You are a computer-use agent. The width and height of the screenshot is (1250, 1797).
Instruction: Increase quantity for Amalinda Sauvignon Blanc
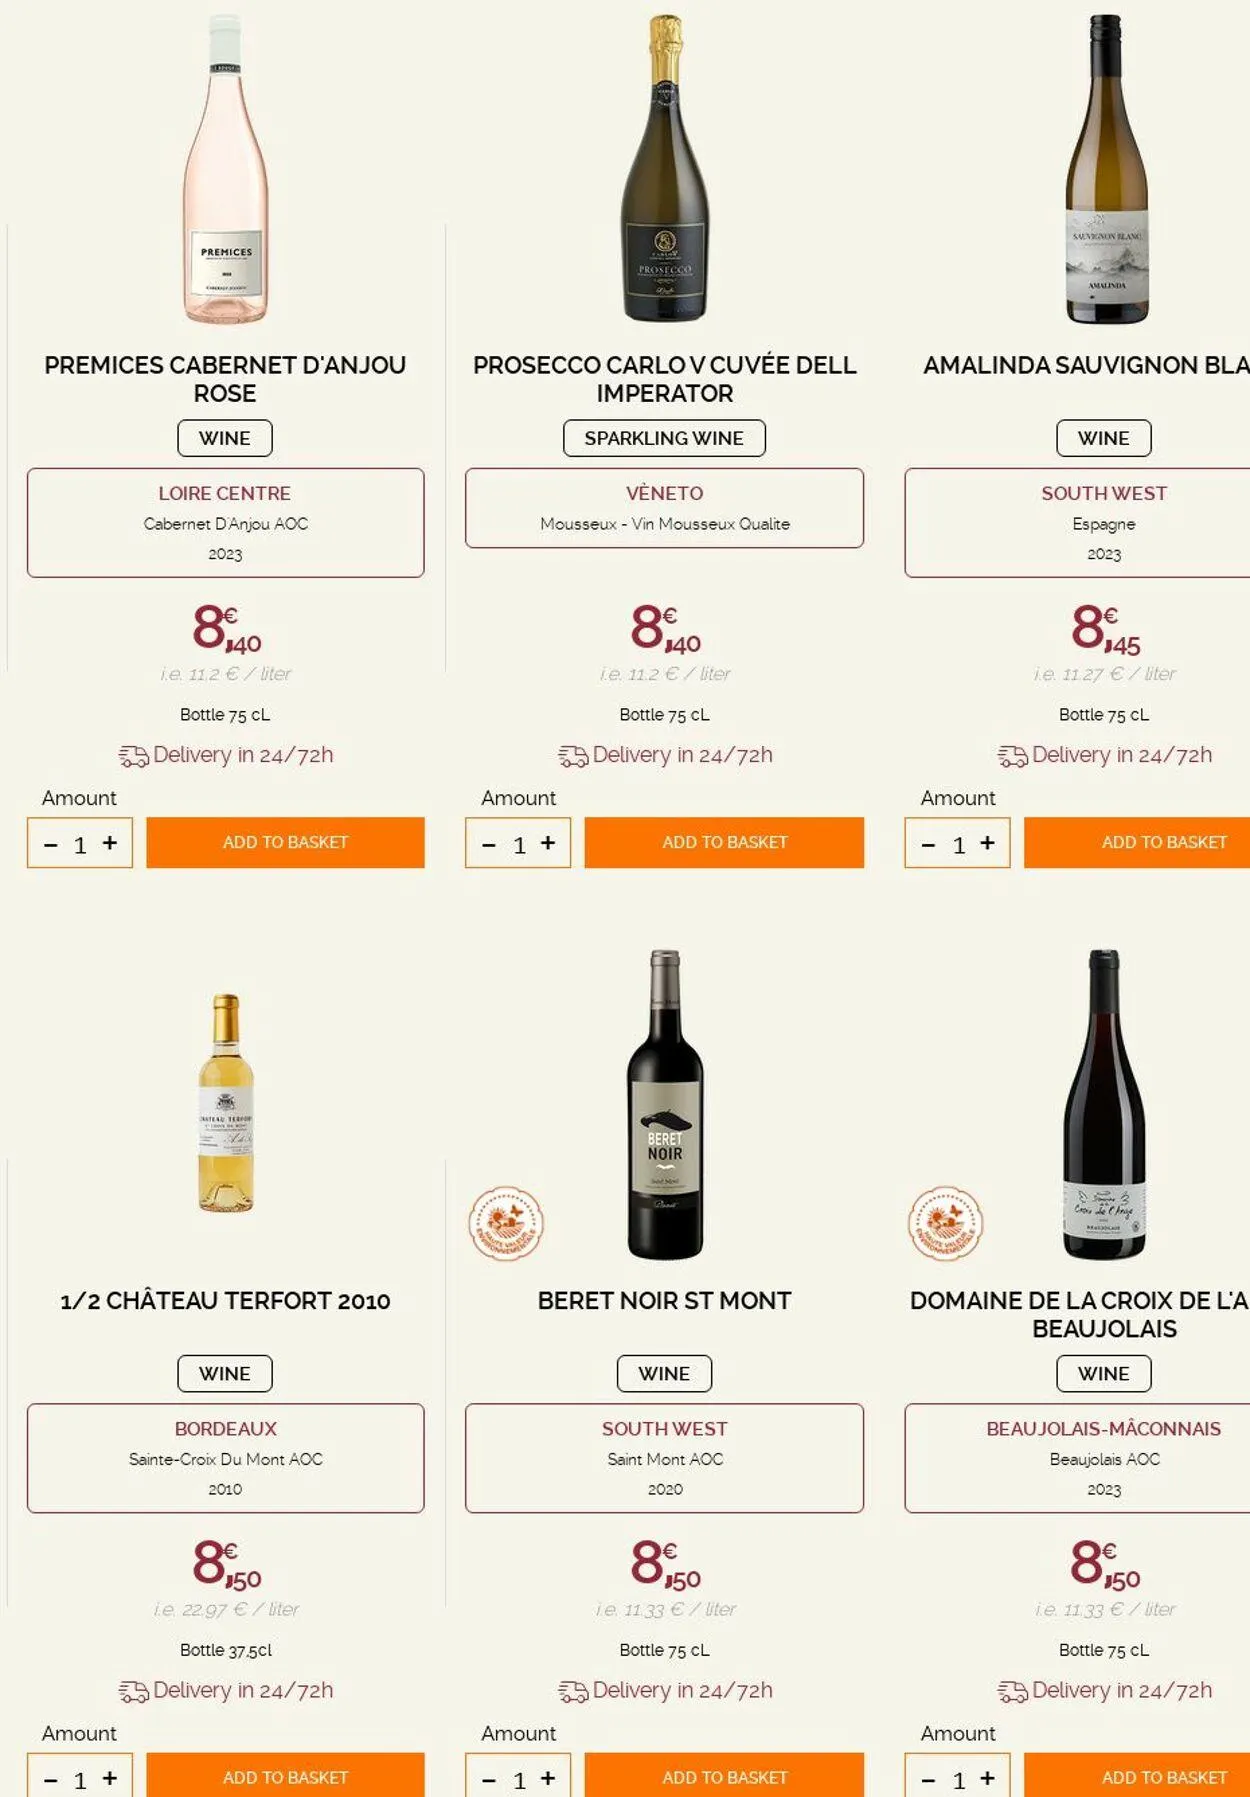click(987, 843)
